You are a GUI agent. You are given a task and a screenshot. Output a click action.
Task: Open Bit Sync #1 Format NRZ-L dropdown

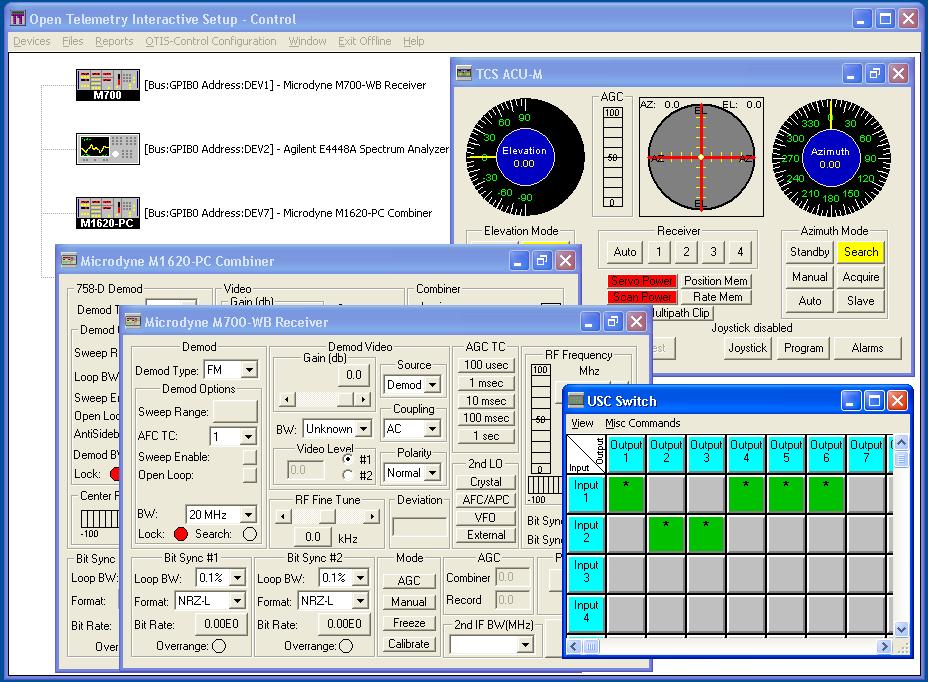tap(237, 601)
